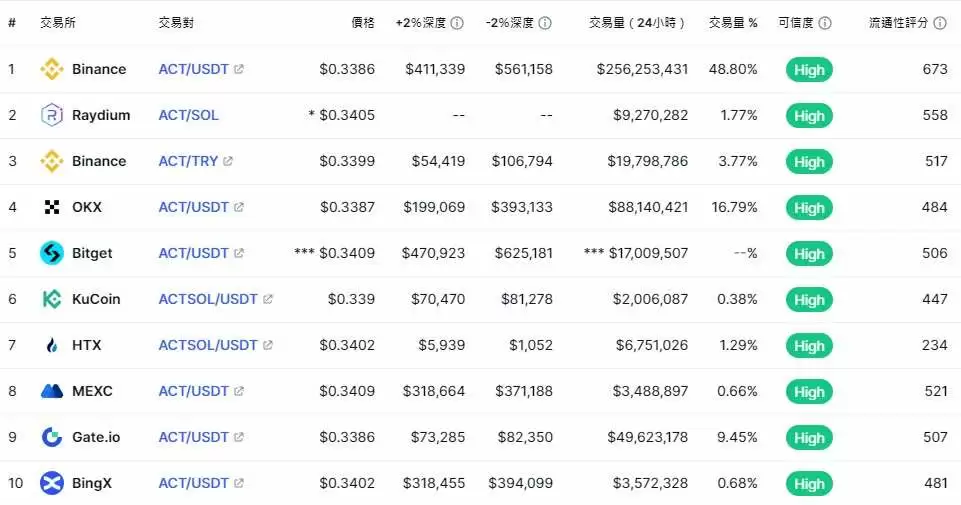
Task: Click the Bitget exchange logo
Action: click(x=51, y=253)
